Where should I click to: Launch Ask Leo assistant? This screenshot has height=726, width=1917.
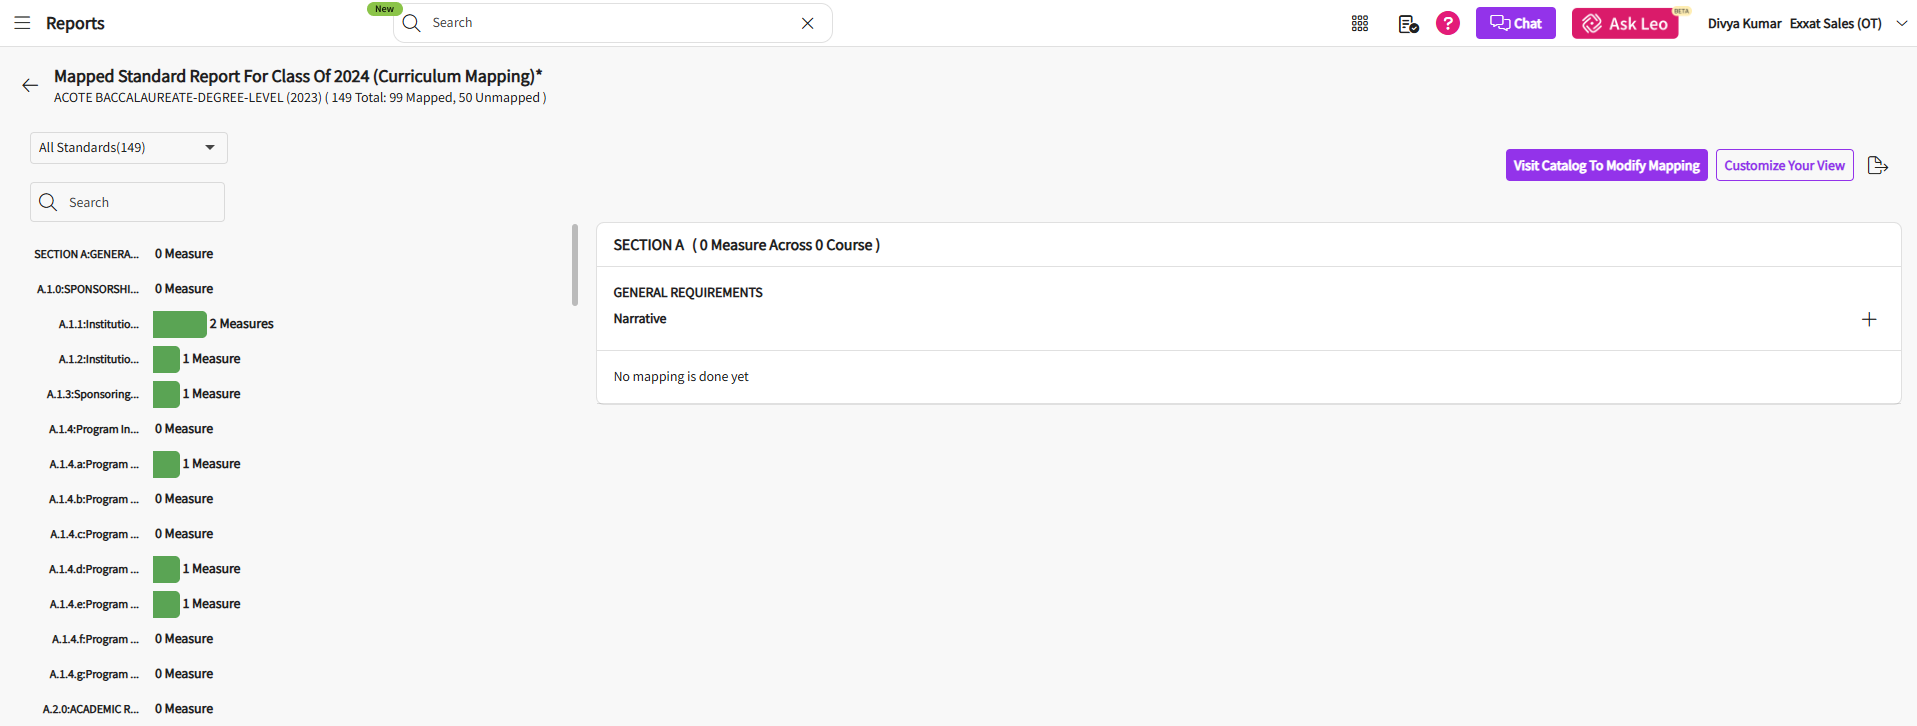(1624, 23)
